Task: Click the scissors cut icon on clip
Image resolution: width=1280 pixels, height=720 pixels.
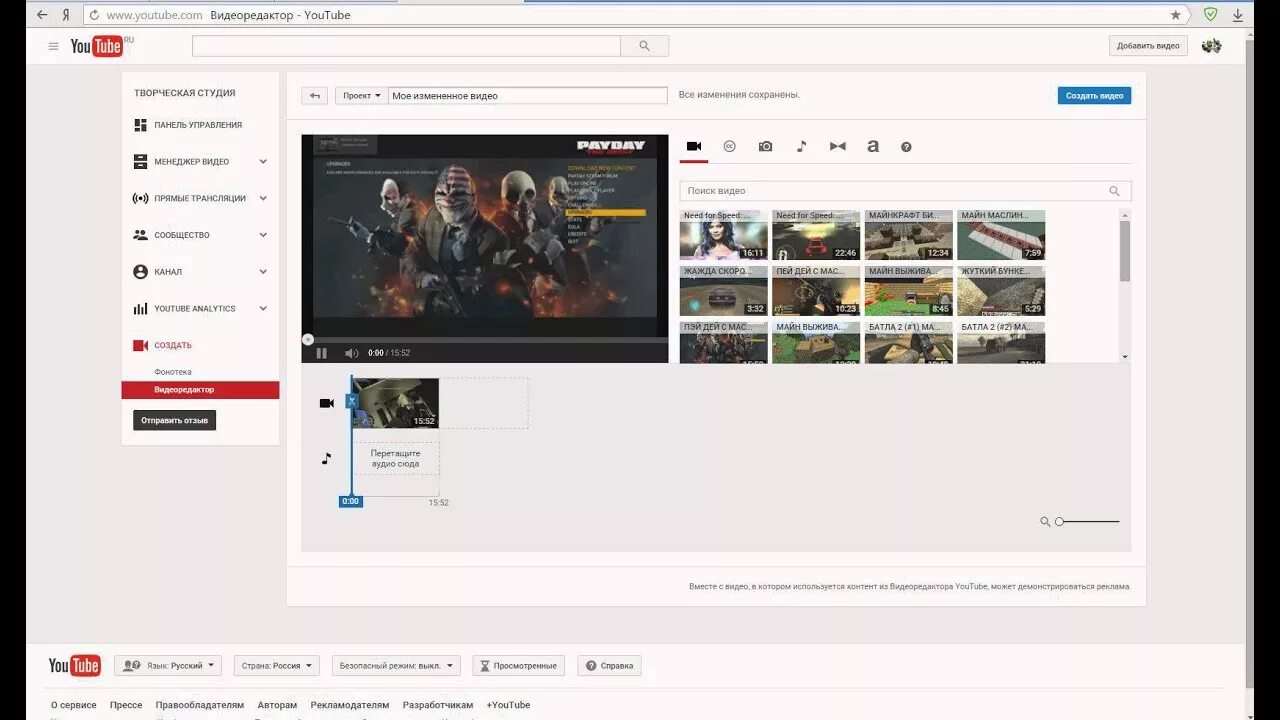Action: point(351,401)
